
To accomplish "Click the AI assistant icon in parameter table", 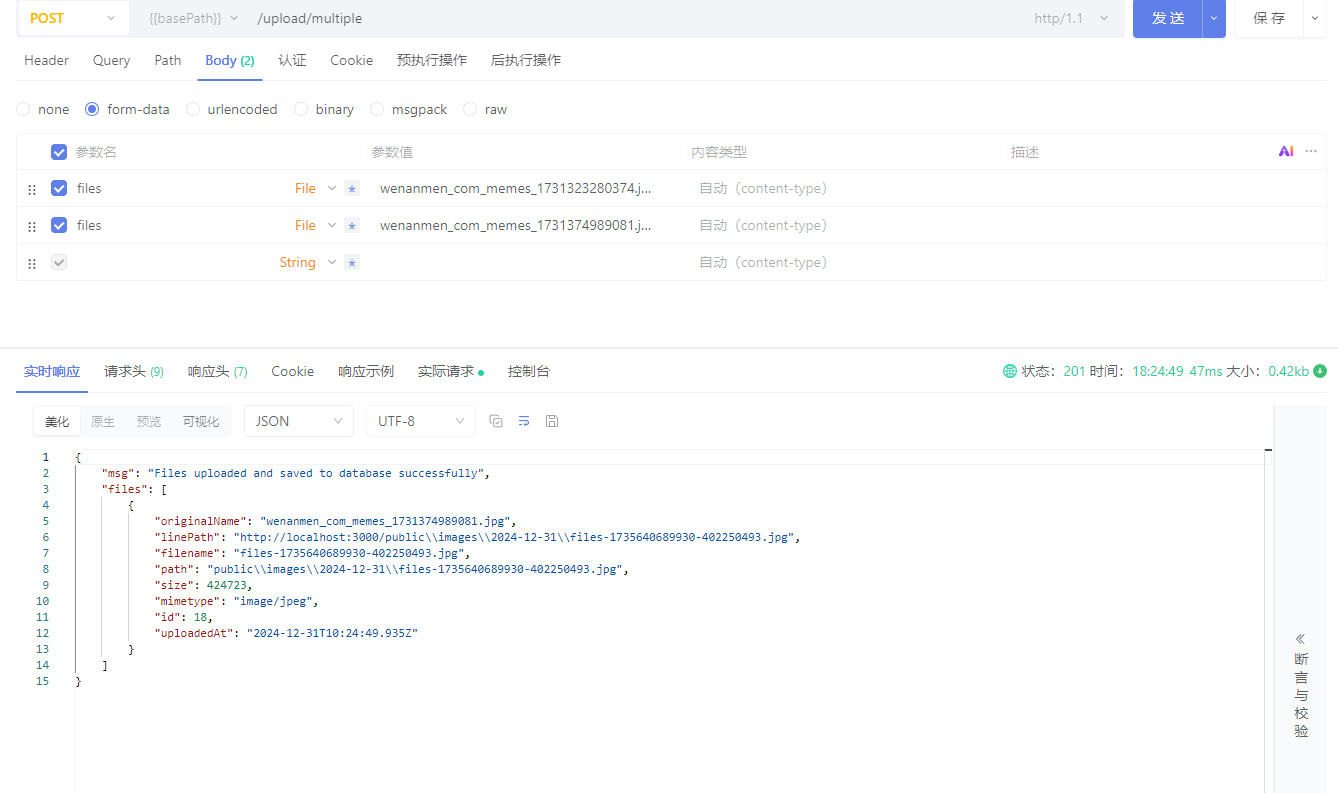I will (1286, 151).
